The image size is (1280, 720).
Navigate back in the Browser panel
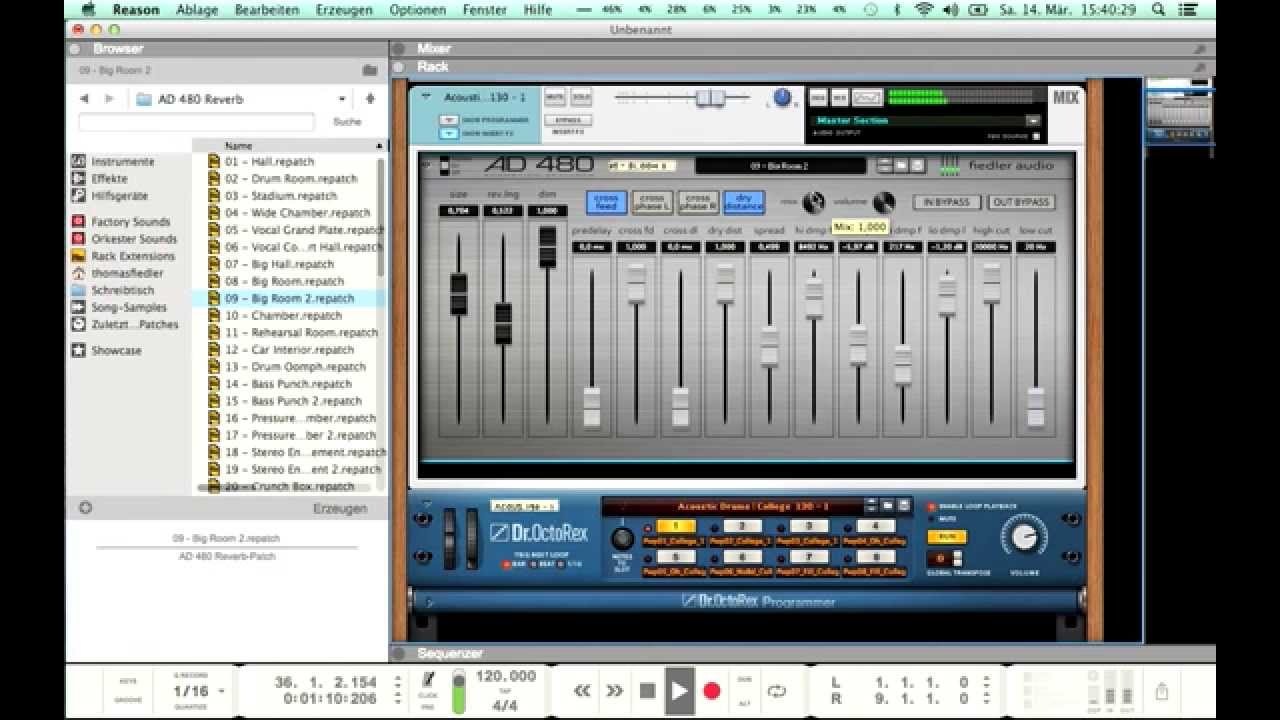click(84, 99)
